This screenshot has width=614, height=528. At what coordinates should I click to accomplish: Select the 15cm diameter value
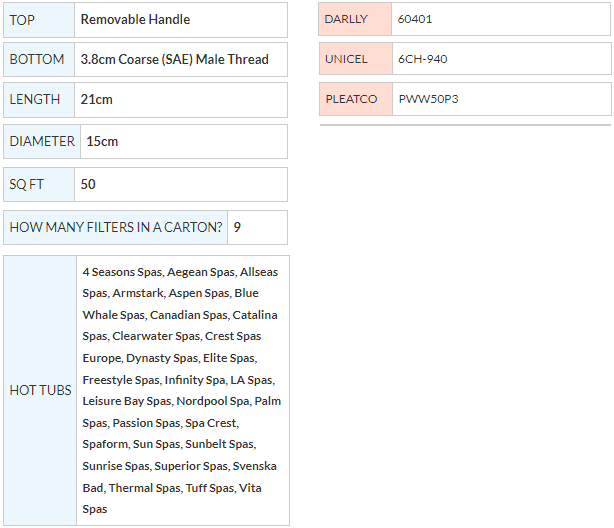(102, 142)
